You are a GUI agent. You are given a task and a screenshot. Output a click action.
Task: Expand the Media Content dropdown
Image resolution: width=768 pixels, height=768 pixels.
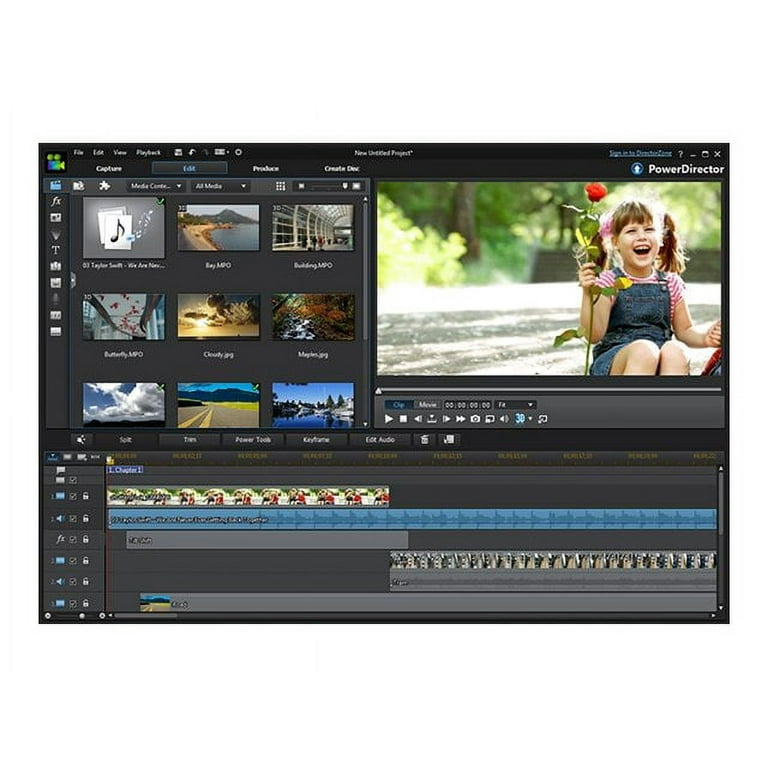point(156,186)
